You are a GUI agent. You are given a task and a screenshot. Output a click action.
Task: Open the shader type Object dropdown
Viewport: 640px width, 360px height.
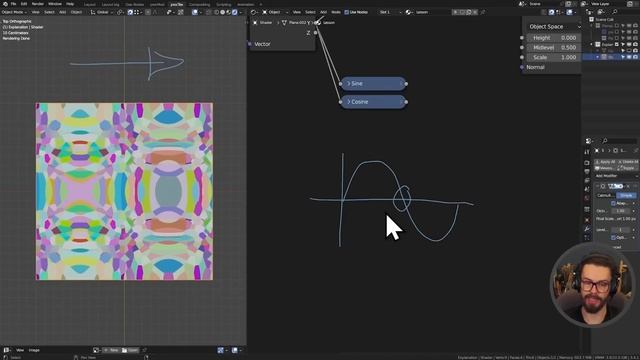tap(275, 12)
